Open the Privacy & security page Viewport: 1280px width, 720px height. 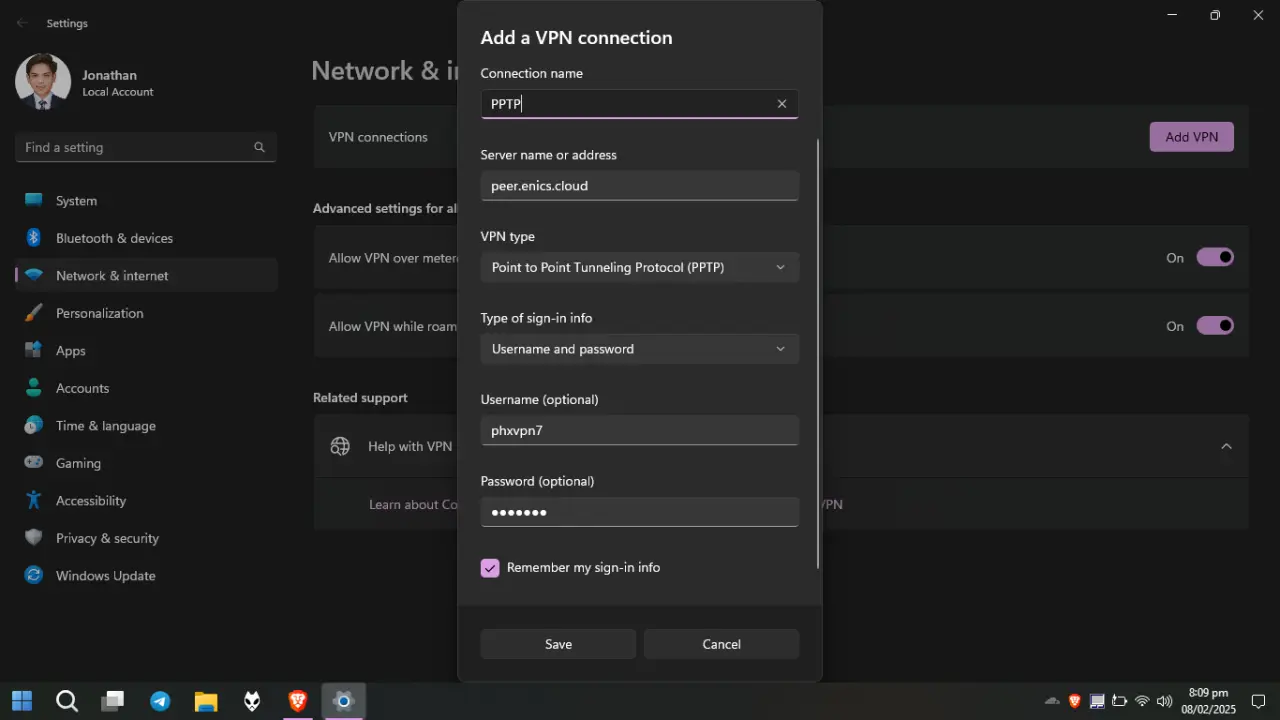(x=146, y=538)
